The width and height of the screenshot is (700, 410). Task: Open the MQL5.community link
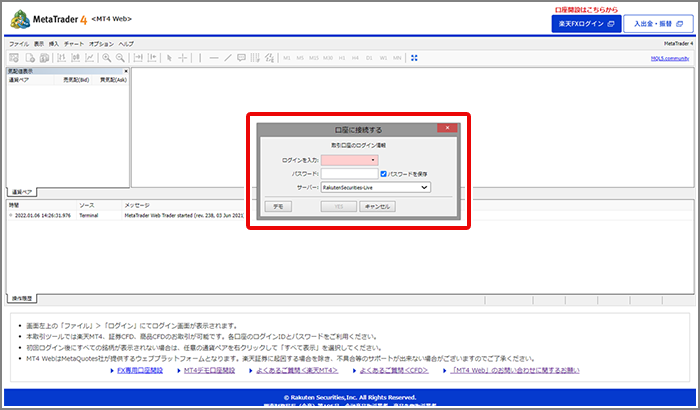tap(670, 58)
